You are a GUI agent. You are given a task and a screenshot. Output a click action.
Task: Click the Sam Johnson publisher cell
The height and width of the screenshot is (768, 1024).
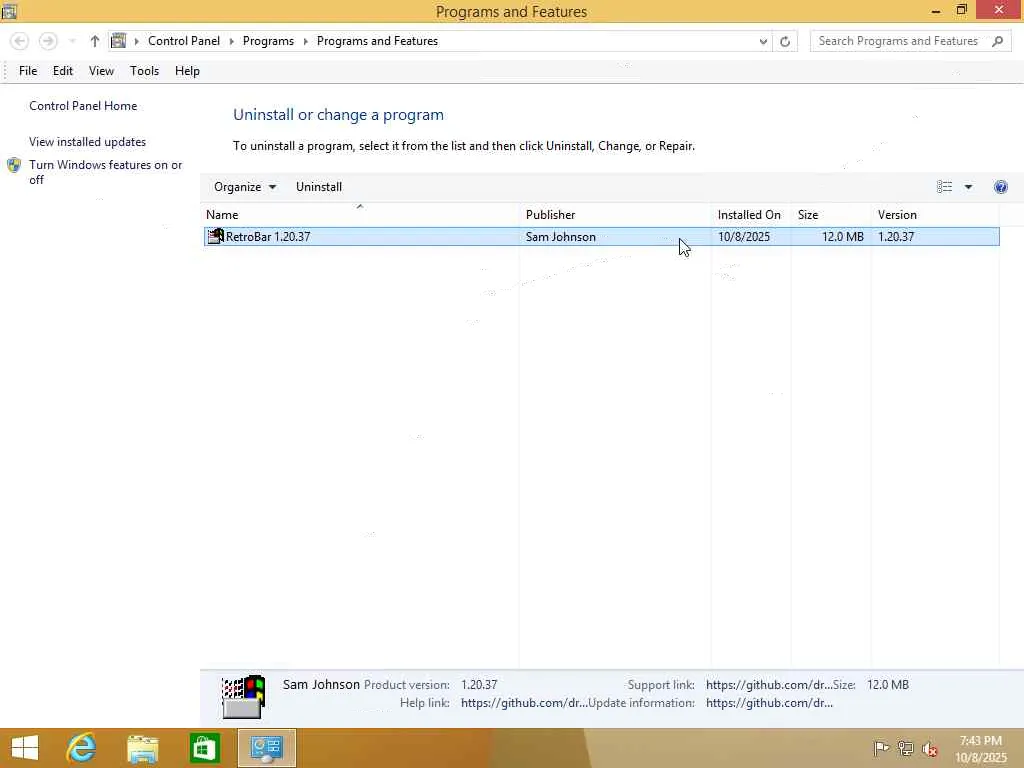(x=560, y=237)
